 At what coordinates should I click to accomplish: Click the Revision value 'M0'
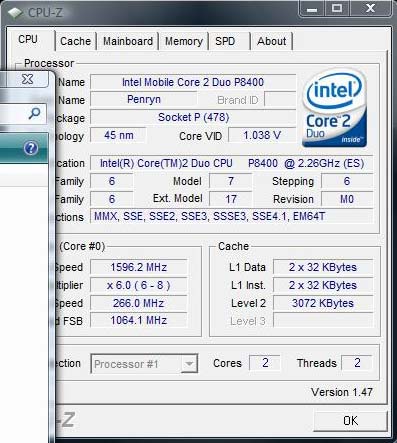click(x=347, y=199)
